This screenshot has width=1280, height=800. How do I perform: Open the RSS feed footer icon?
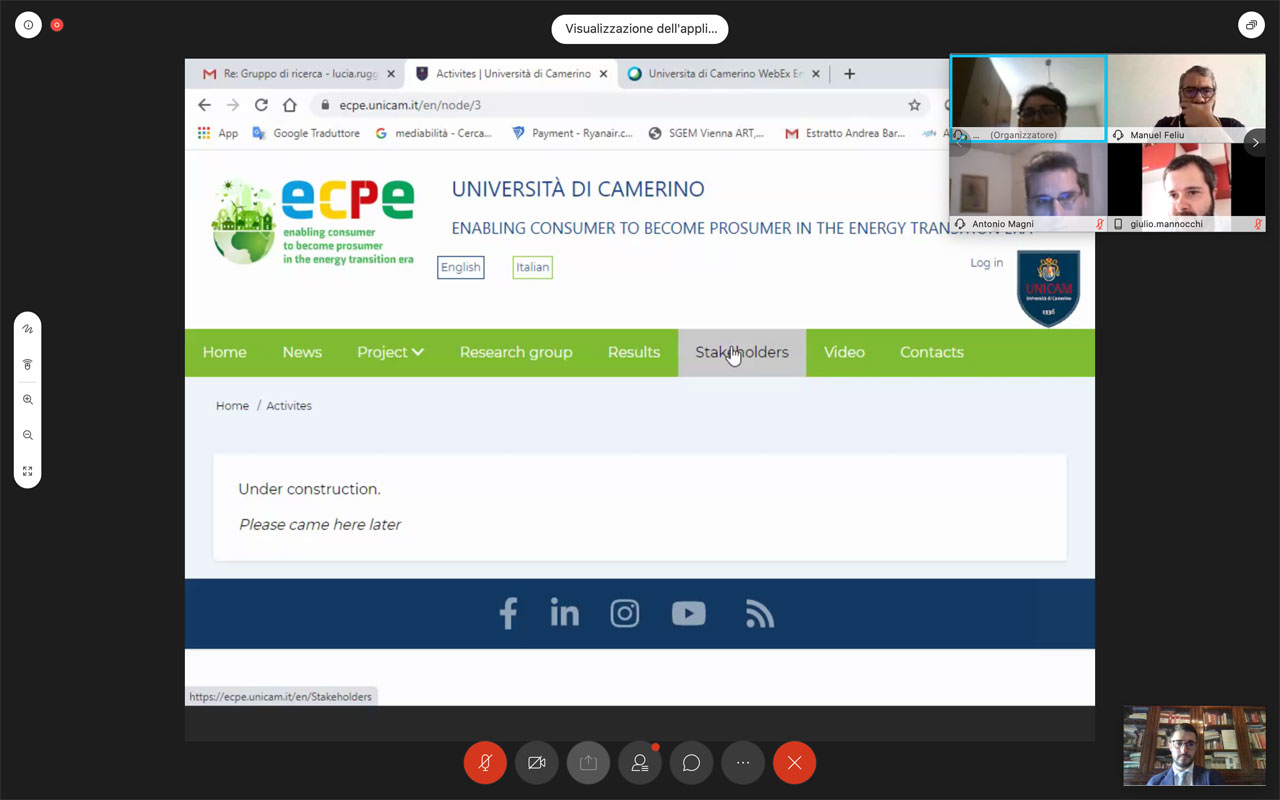(x=760, y=613)
